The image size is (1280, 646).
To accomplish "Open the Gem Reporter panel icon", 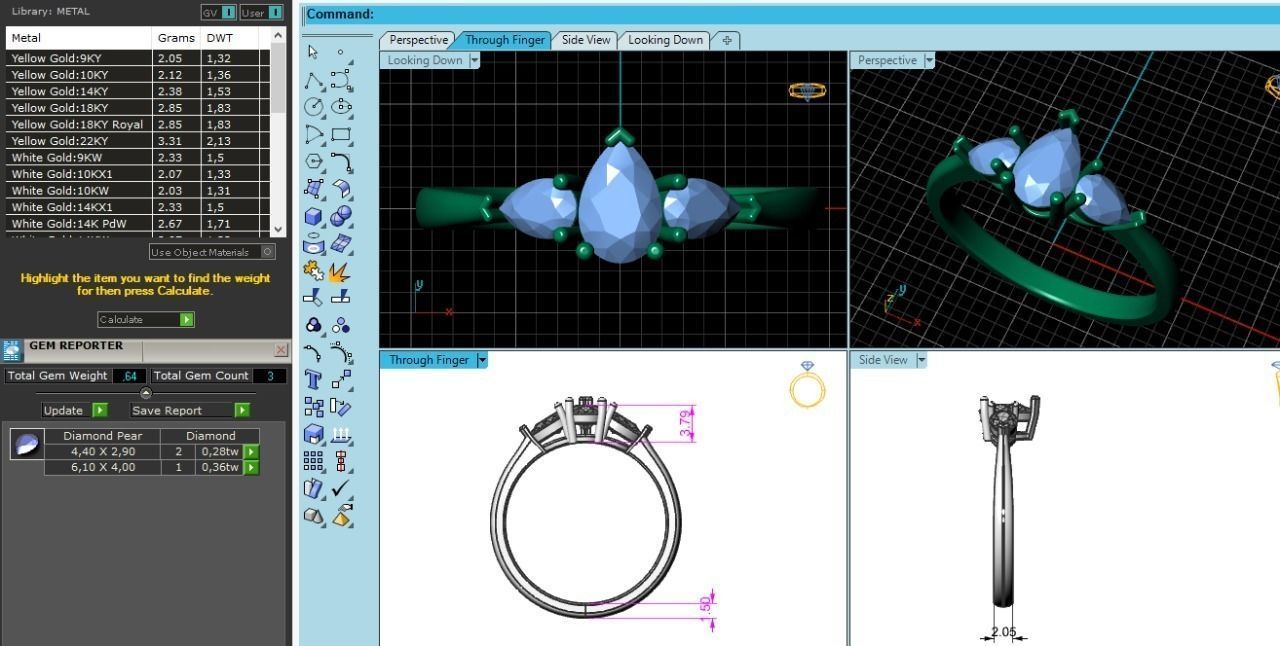I will (12, 350).
